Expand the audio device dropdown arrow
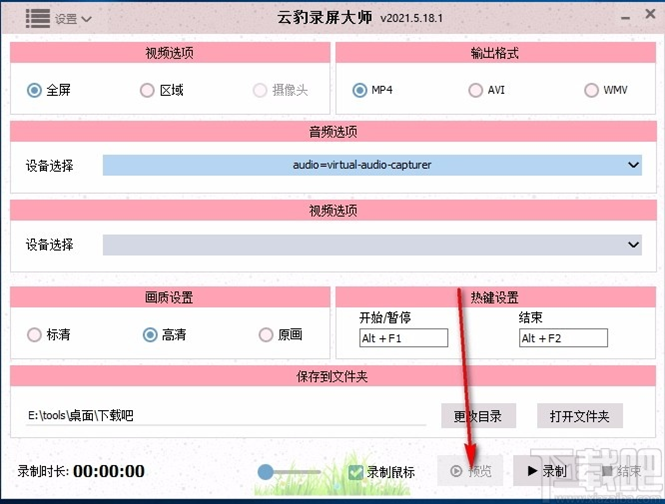Screen dimensions: 665x504 [x=633, y=165]
